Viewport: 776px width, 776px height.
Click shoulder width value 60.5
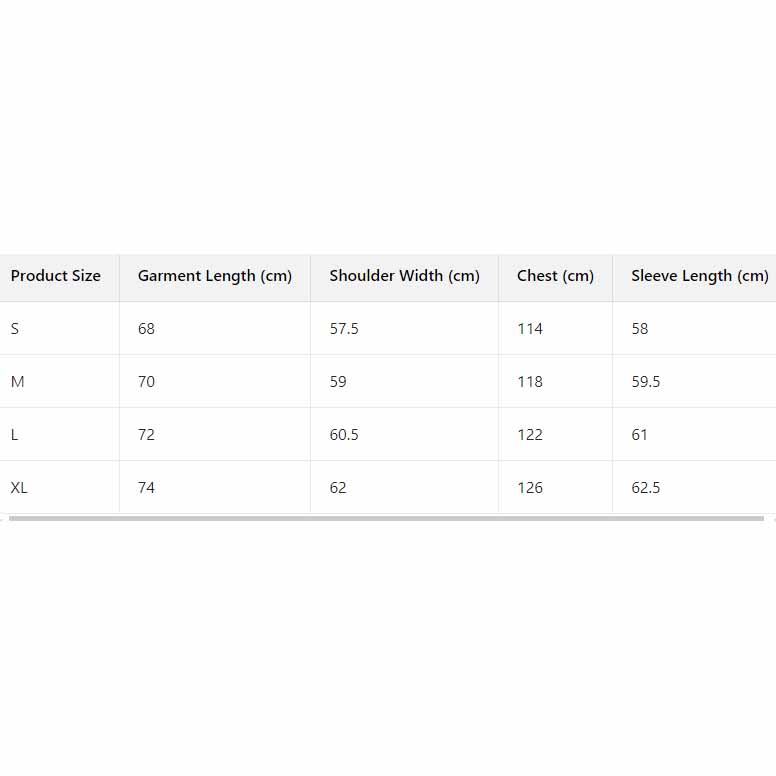click(x=344, y=435)
